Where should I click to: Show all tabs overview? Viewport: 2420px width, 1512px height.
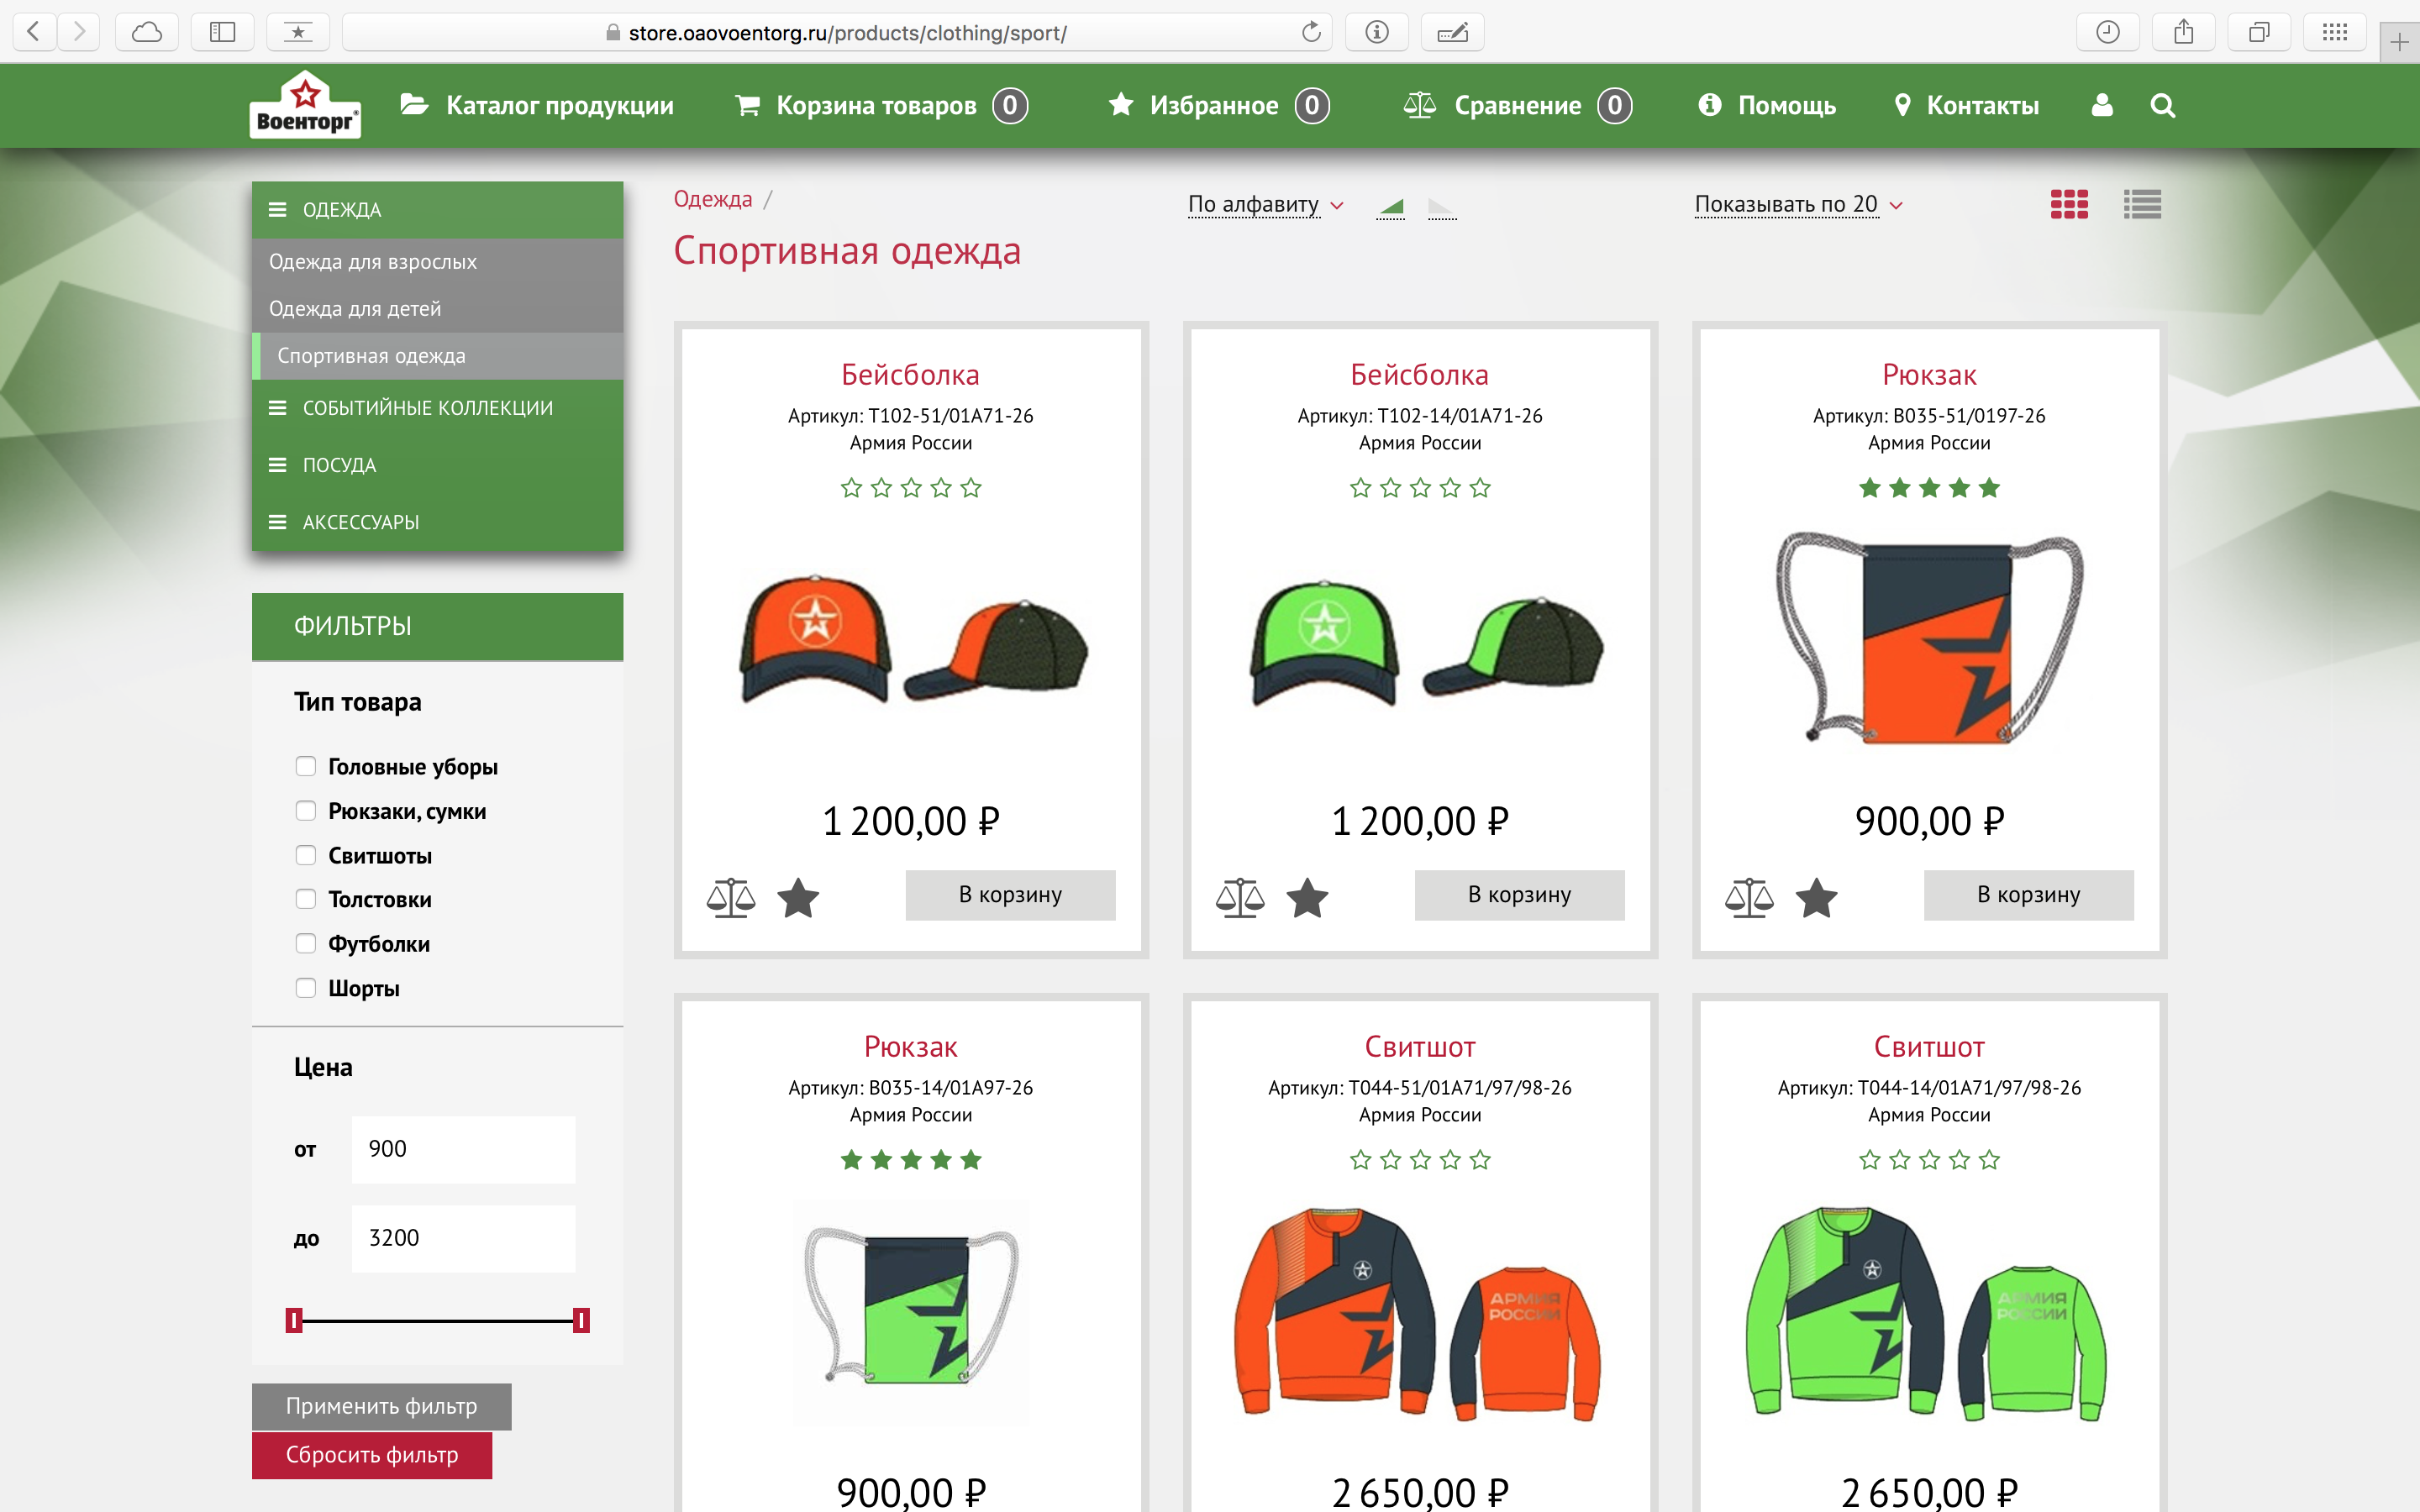(x=2259, y=32)
